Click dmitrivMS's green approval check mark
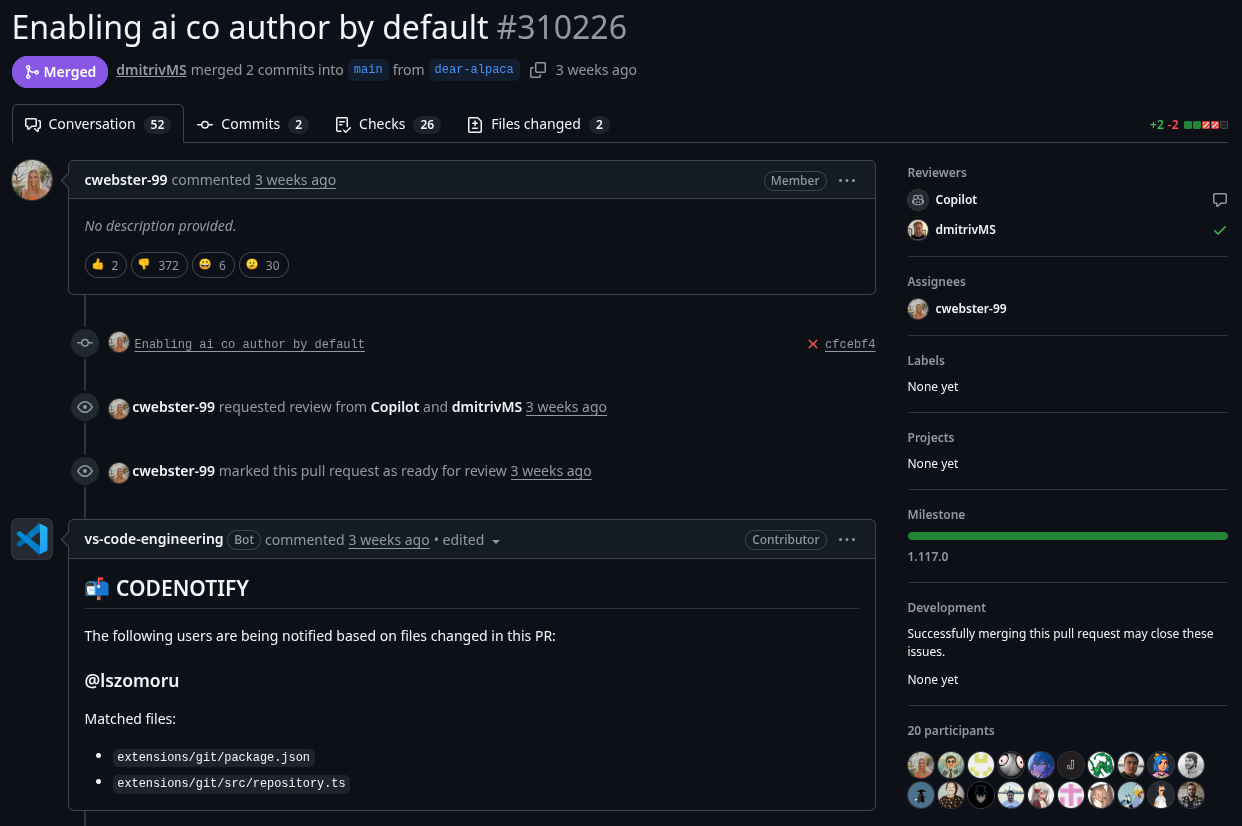This screenshot has height=826, width=1242. click(x=1219, y=230)
